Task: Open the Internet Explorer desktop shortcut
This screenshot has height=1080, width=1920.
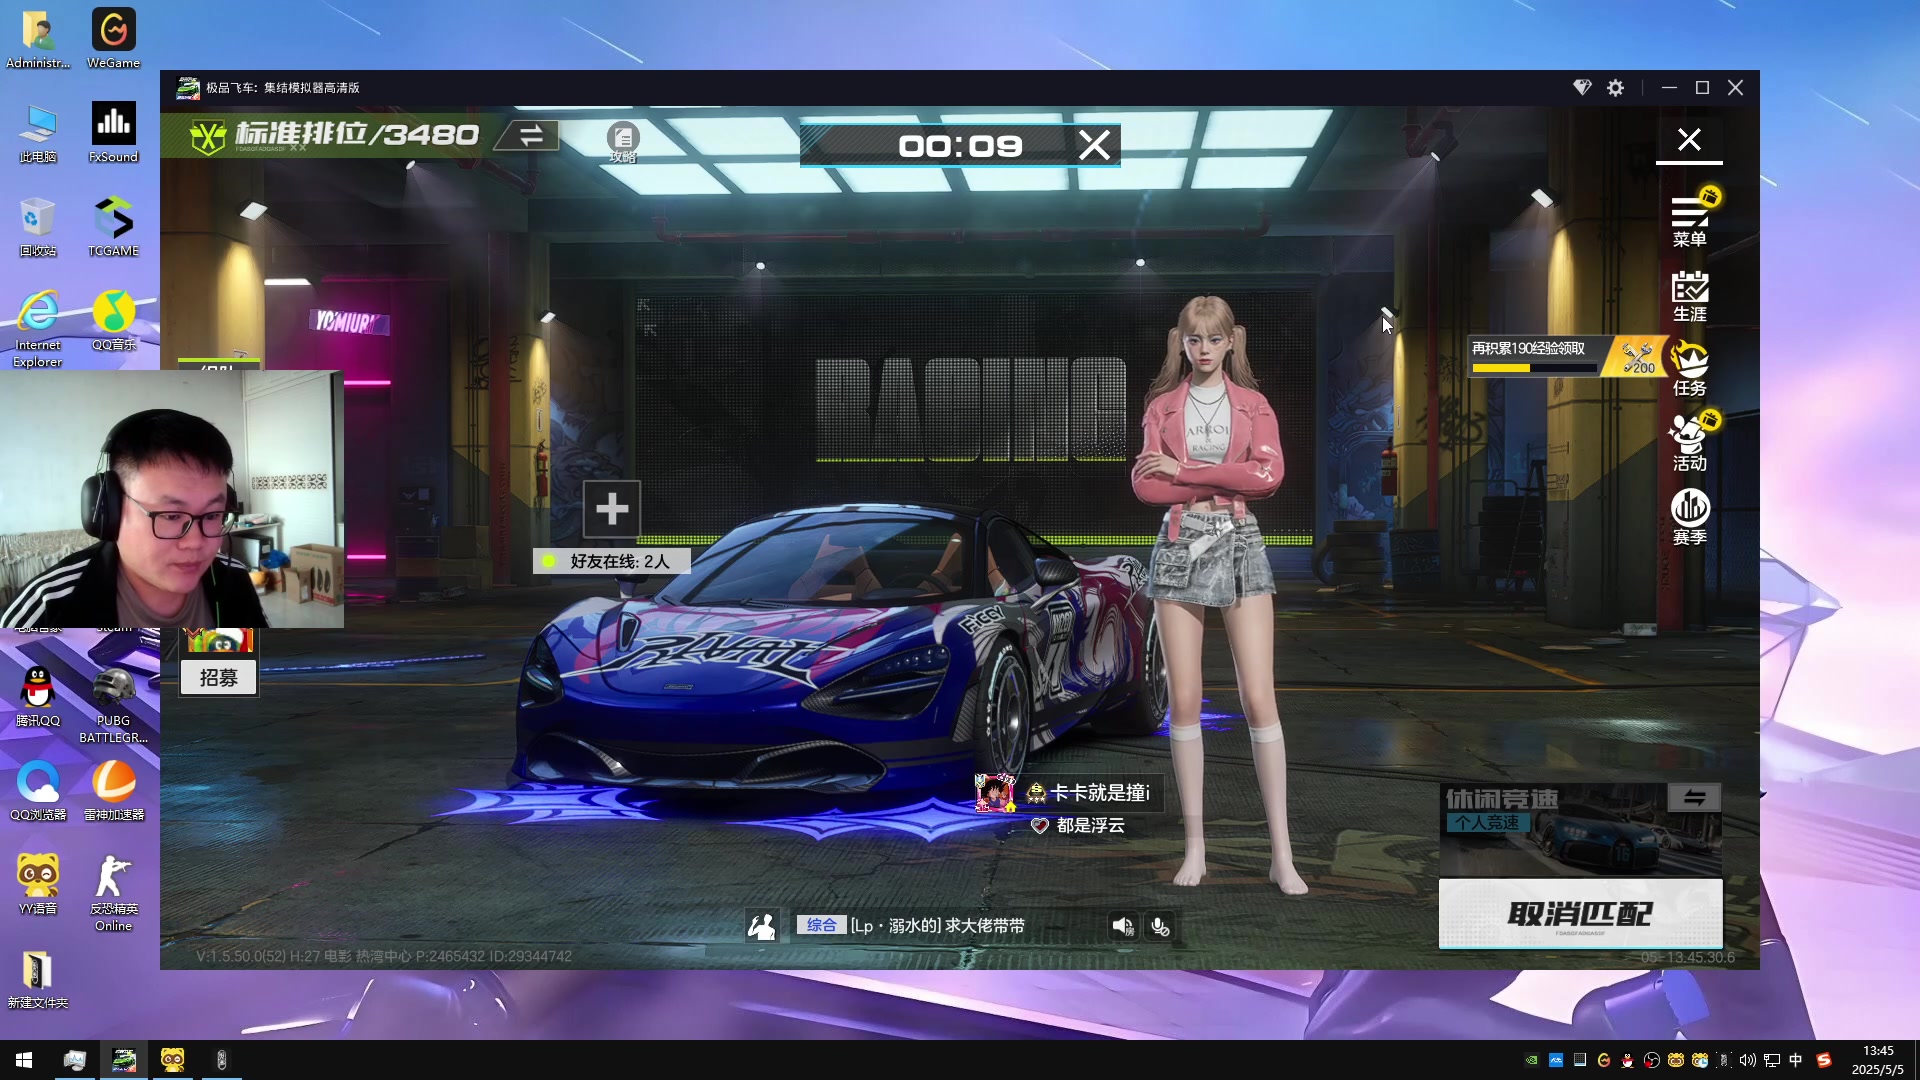Action: (38, 330)
